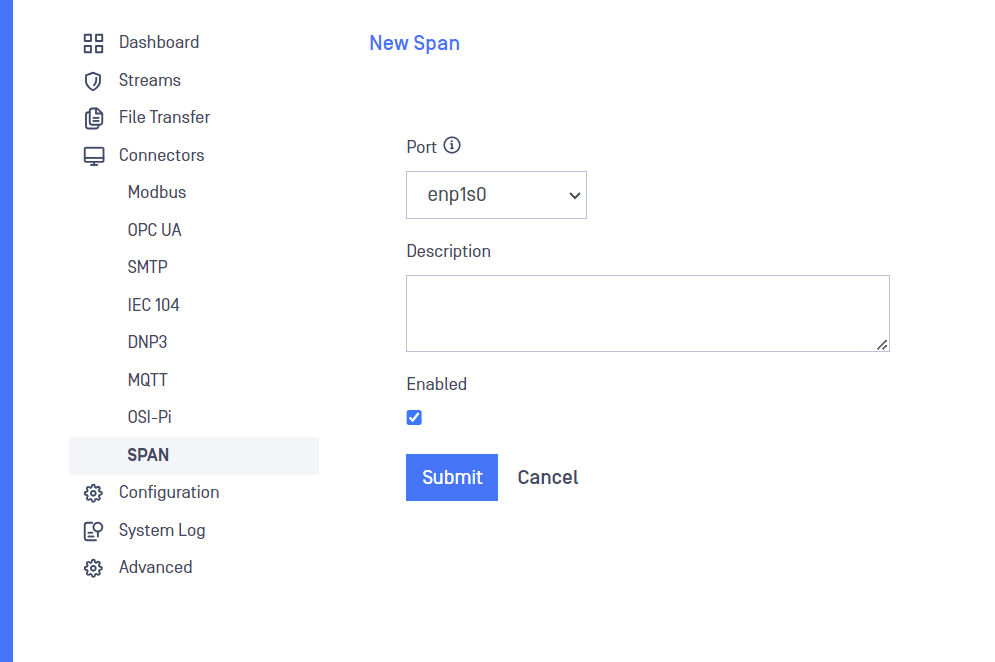
Task: Click the Connectors monitor icon
Action: pos(94,156)
